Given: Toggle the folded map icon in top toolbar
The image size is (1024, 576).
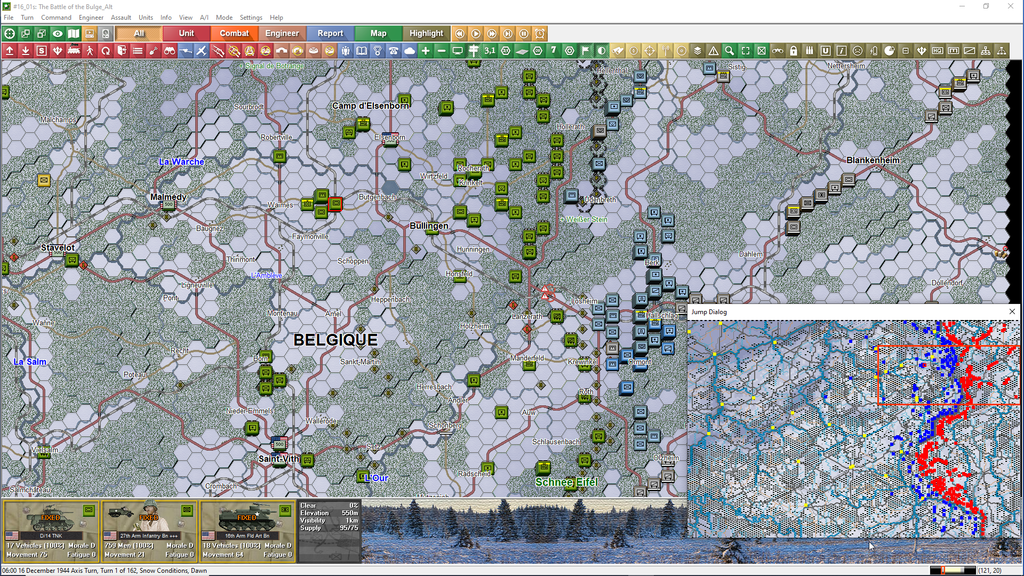Looking at the screenshot, I should 73,33.
